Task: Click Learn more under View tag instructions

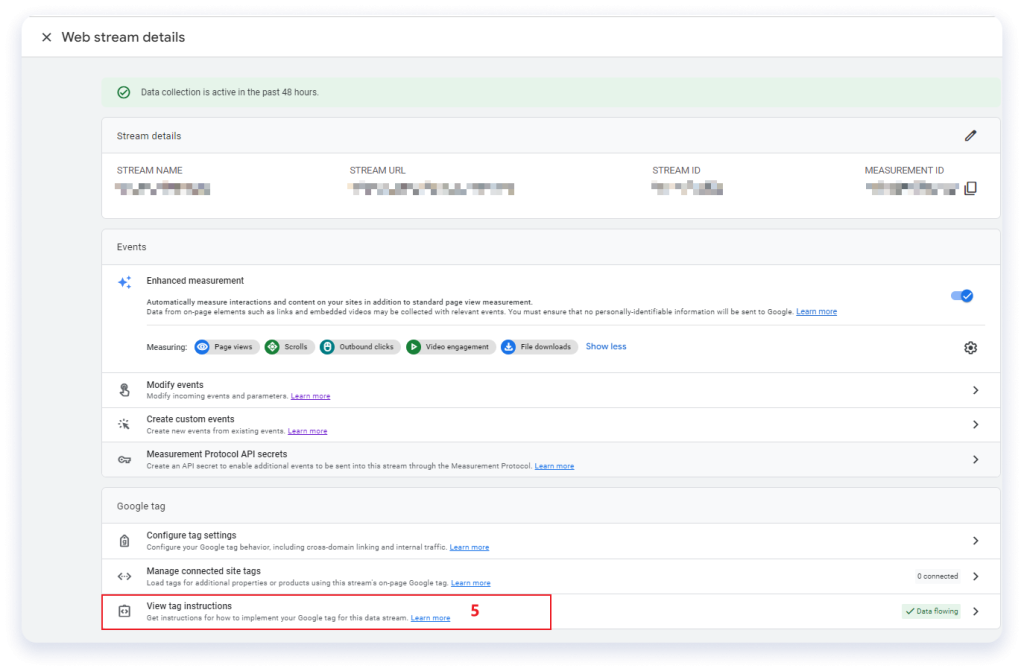Action: pyautogui.click(x=430, y=617)
